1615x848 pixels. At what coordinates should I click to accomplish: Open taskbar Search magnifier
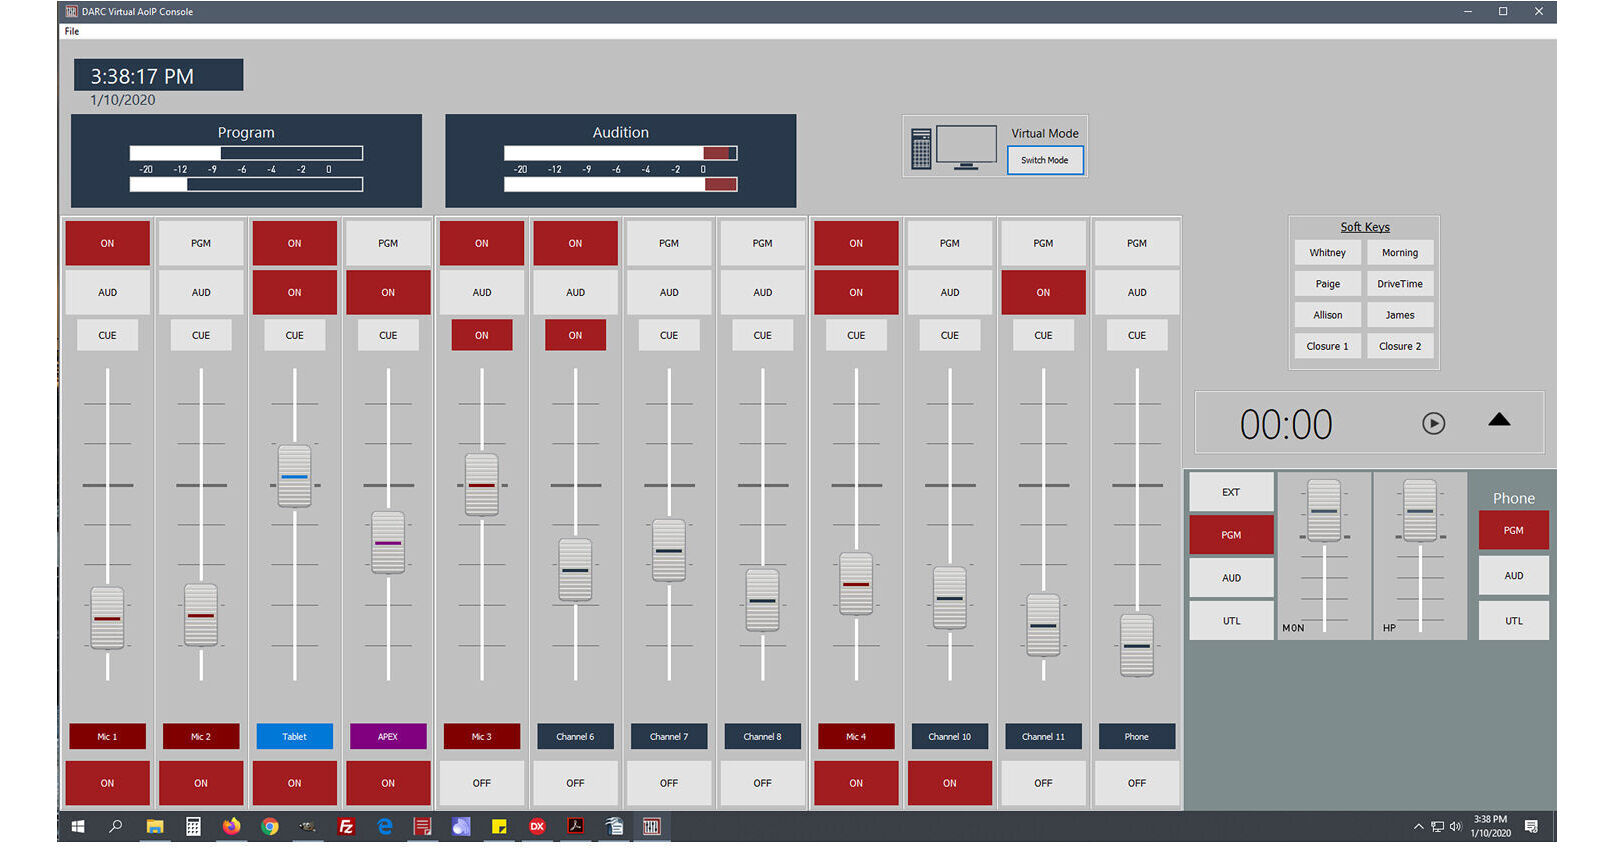click(x=116, y=826)
